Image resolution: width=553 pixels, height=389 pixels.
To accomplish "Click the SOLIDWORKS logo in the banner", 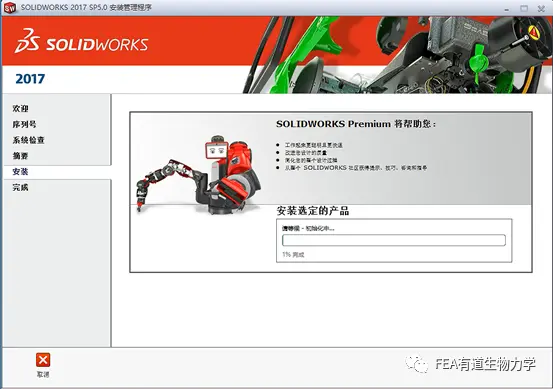I will (81, 42).
